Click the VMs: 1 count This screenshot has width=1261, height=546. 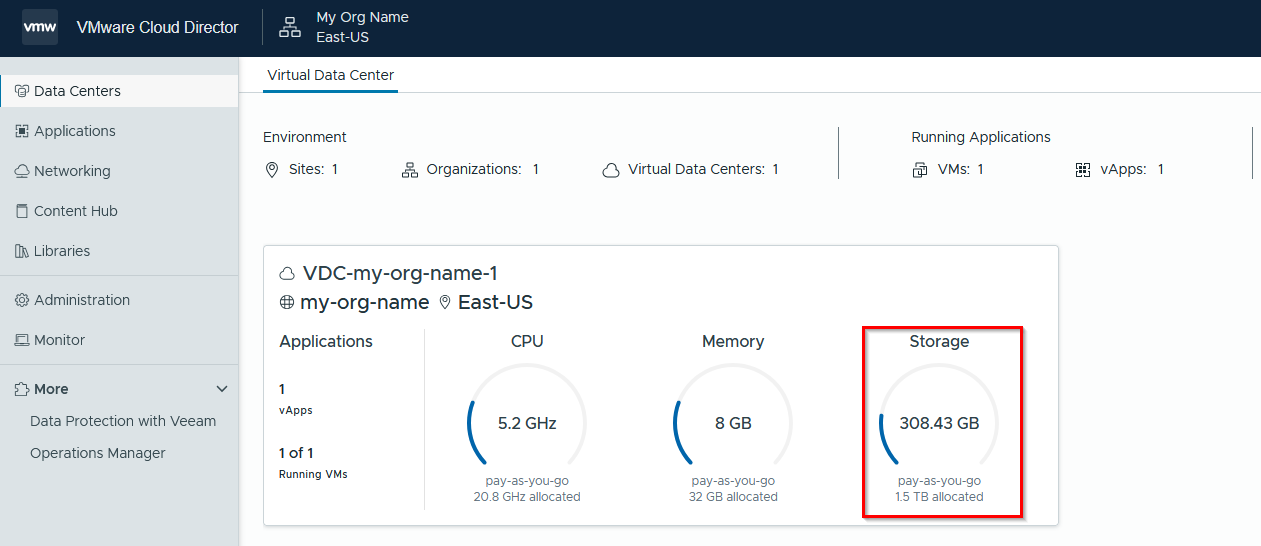(x=960, y=169)
